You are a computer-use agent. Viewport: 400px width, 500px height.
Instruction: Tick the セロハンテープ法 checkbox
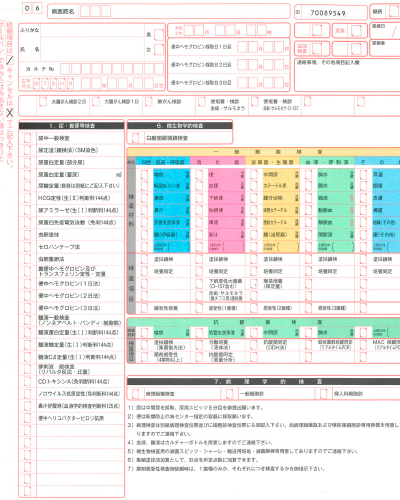pyautogui.click(x=28, y=247)
